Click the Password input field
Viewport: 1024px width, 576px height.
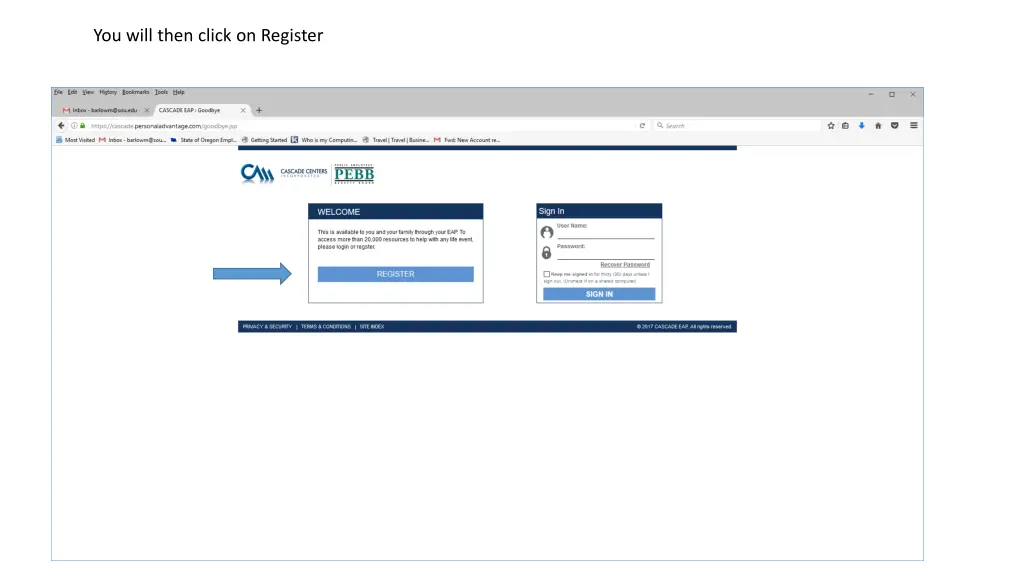point(605,254)
